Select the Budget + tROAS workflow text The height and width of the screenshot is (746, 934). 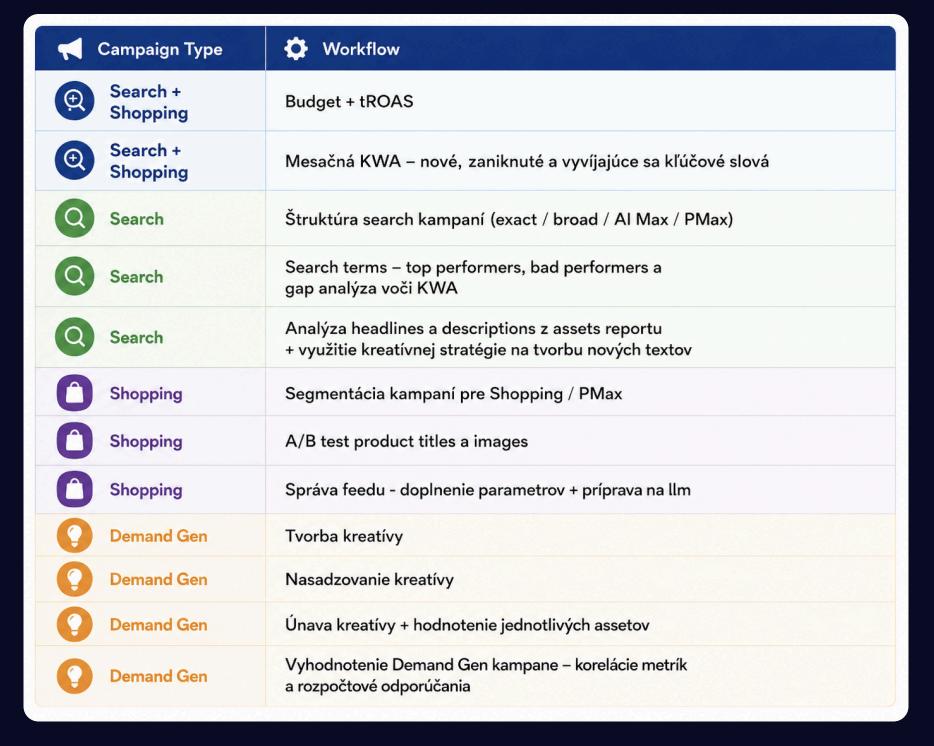click(x=349, y=102)
